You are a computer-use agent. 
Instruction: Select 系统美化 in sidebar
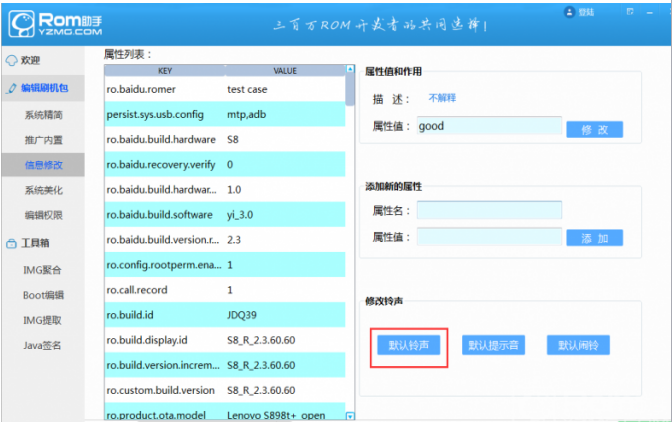coord(43,190)
